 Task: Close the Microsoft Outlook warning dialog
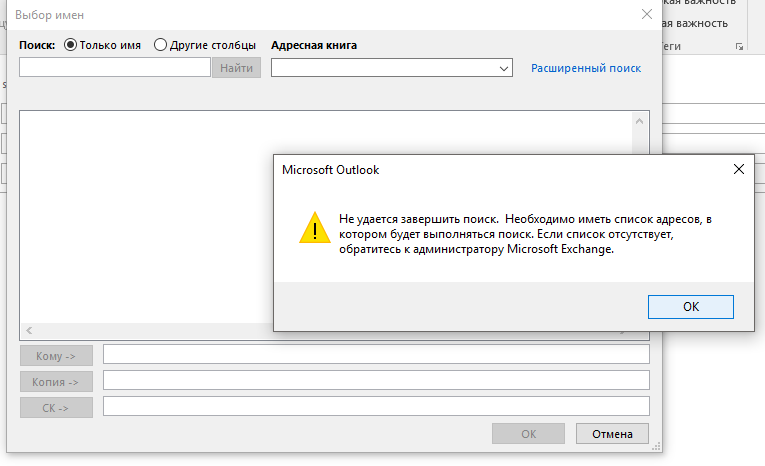coord(739,169)
